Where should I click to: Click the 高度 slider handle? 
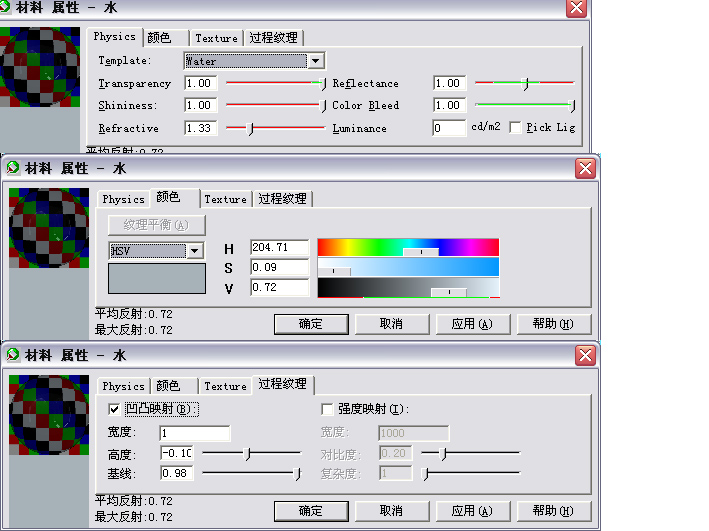coord(247,454)
